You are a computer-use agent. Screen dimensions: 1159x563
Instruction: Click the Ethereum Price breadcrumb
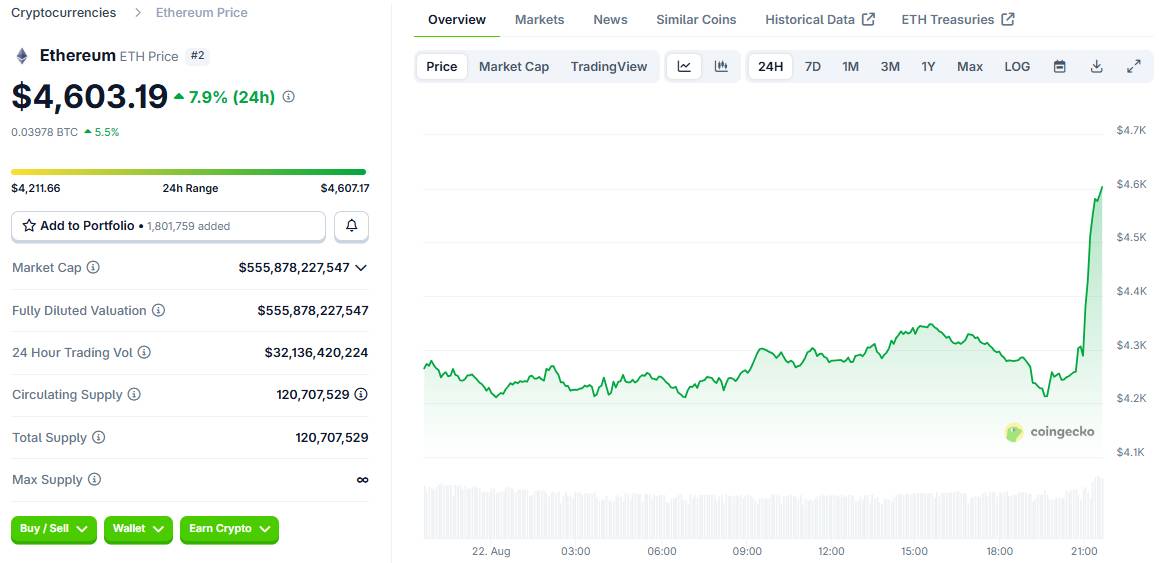click(x=202, y=13)
